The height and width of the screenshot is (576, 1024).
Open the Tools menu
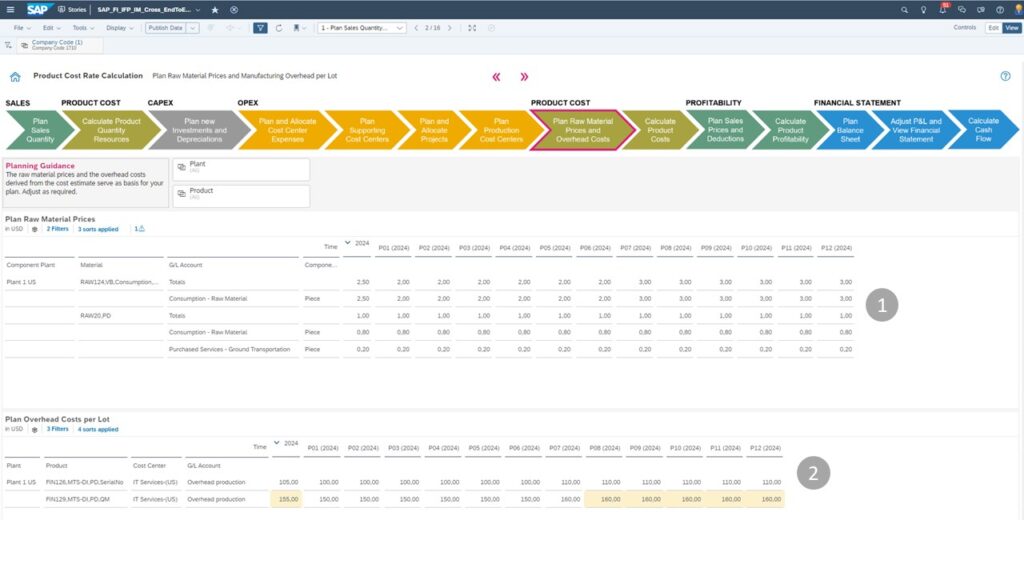coord(82,28)
